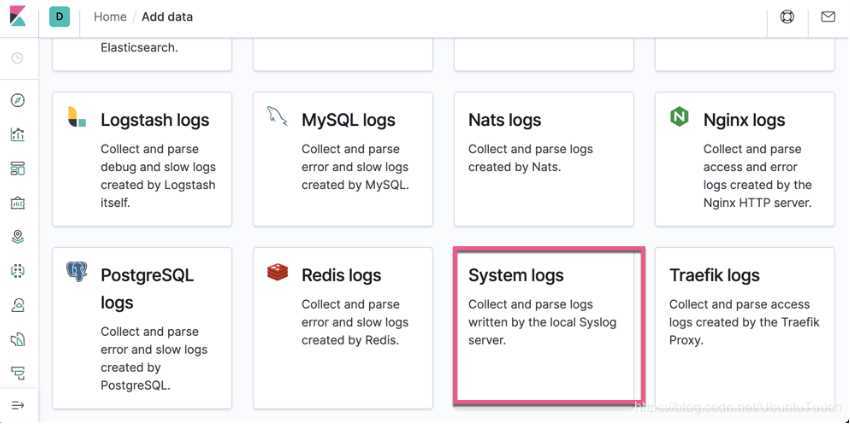
Task: Pick the Nginx logs card
Action: point(744,159)
